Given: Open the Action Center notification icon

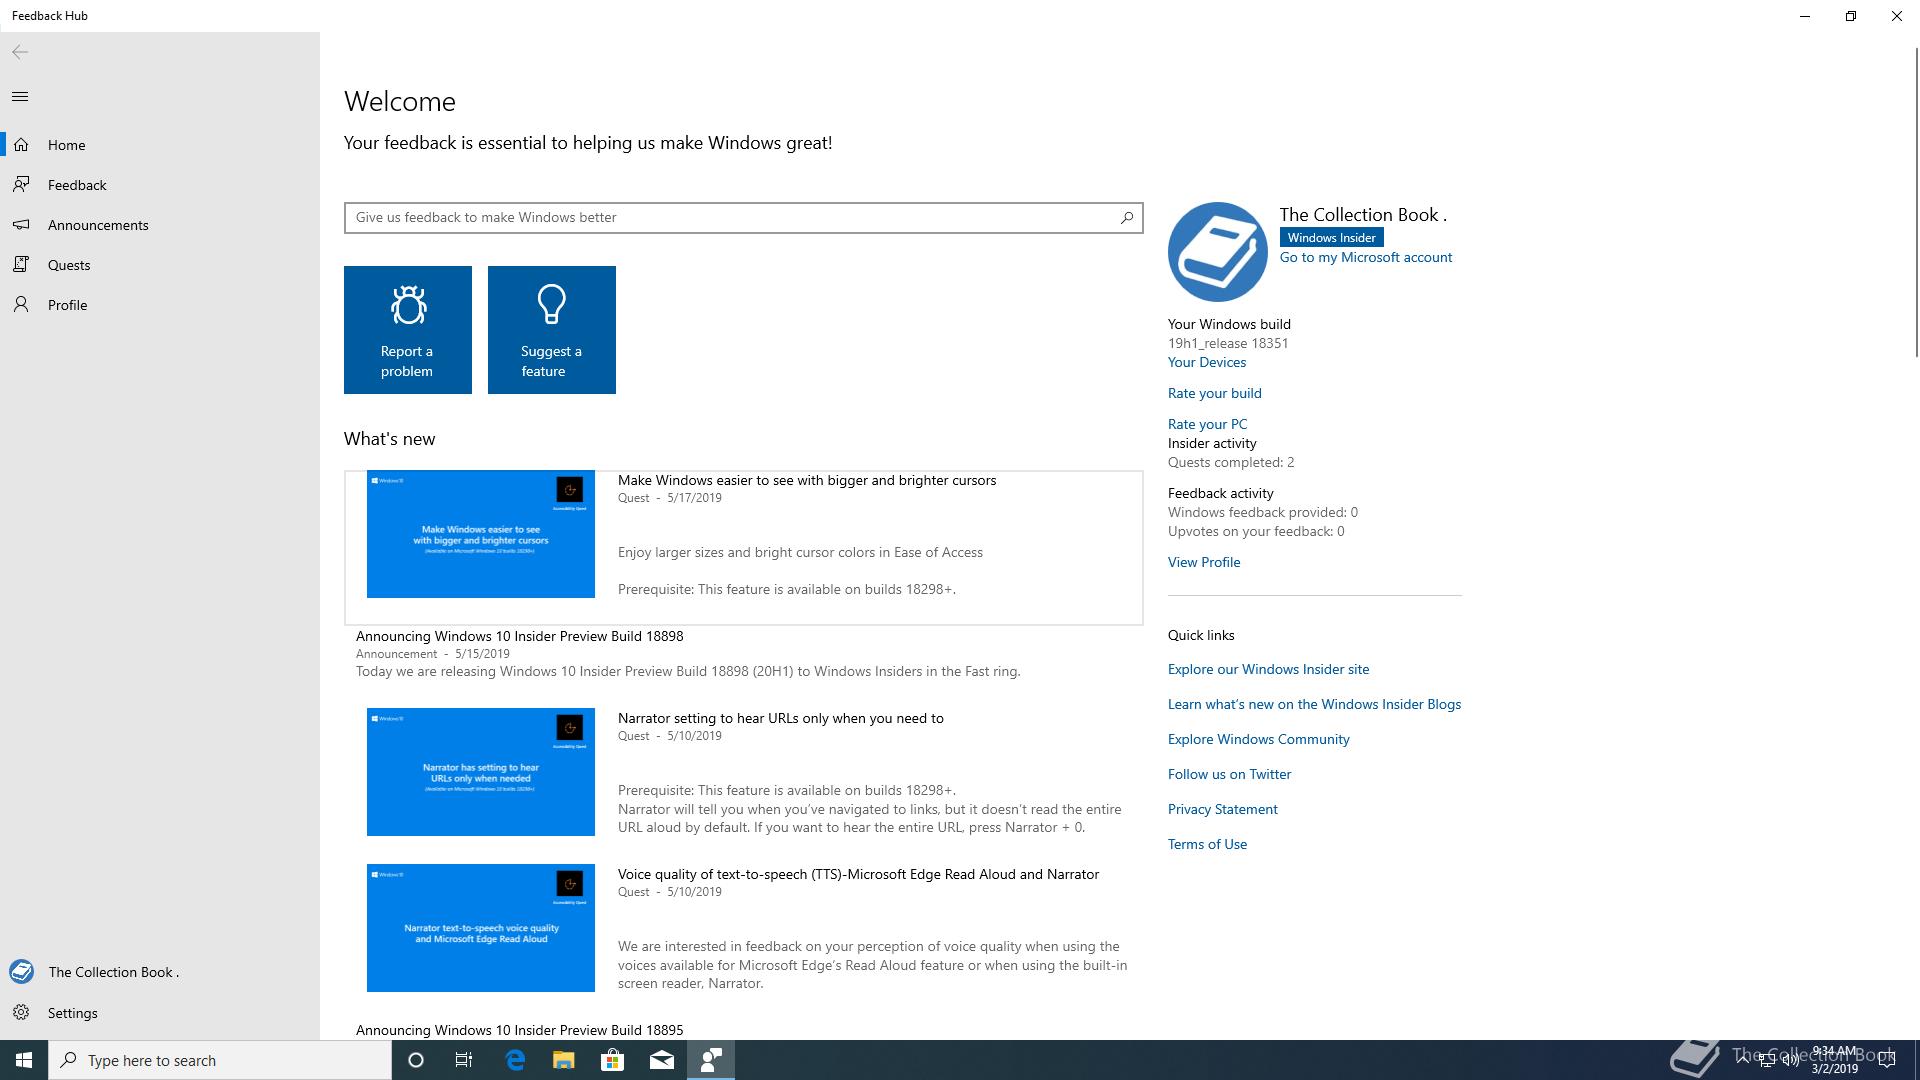Looking at the screenshot, I should pyautogui.click(x=1887, y=1060).
